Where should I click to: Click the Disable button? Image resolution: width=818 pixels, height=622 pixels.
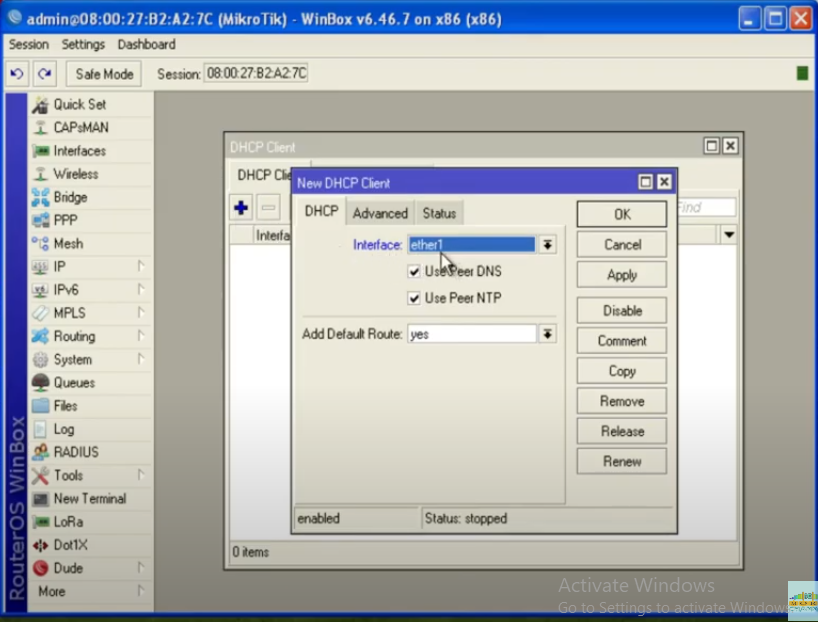(621, 311)
